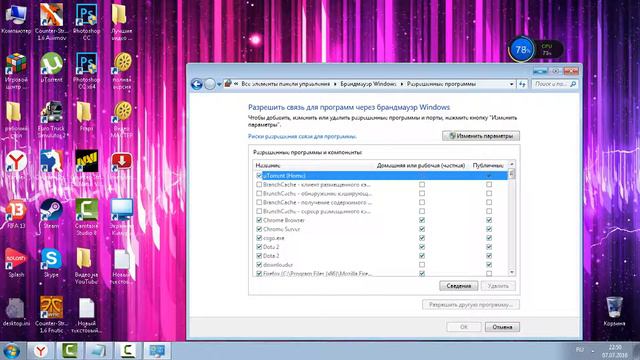
Task: Click the Отмена button
Action: click(x=502, y=327)
